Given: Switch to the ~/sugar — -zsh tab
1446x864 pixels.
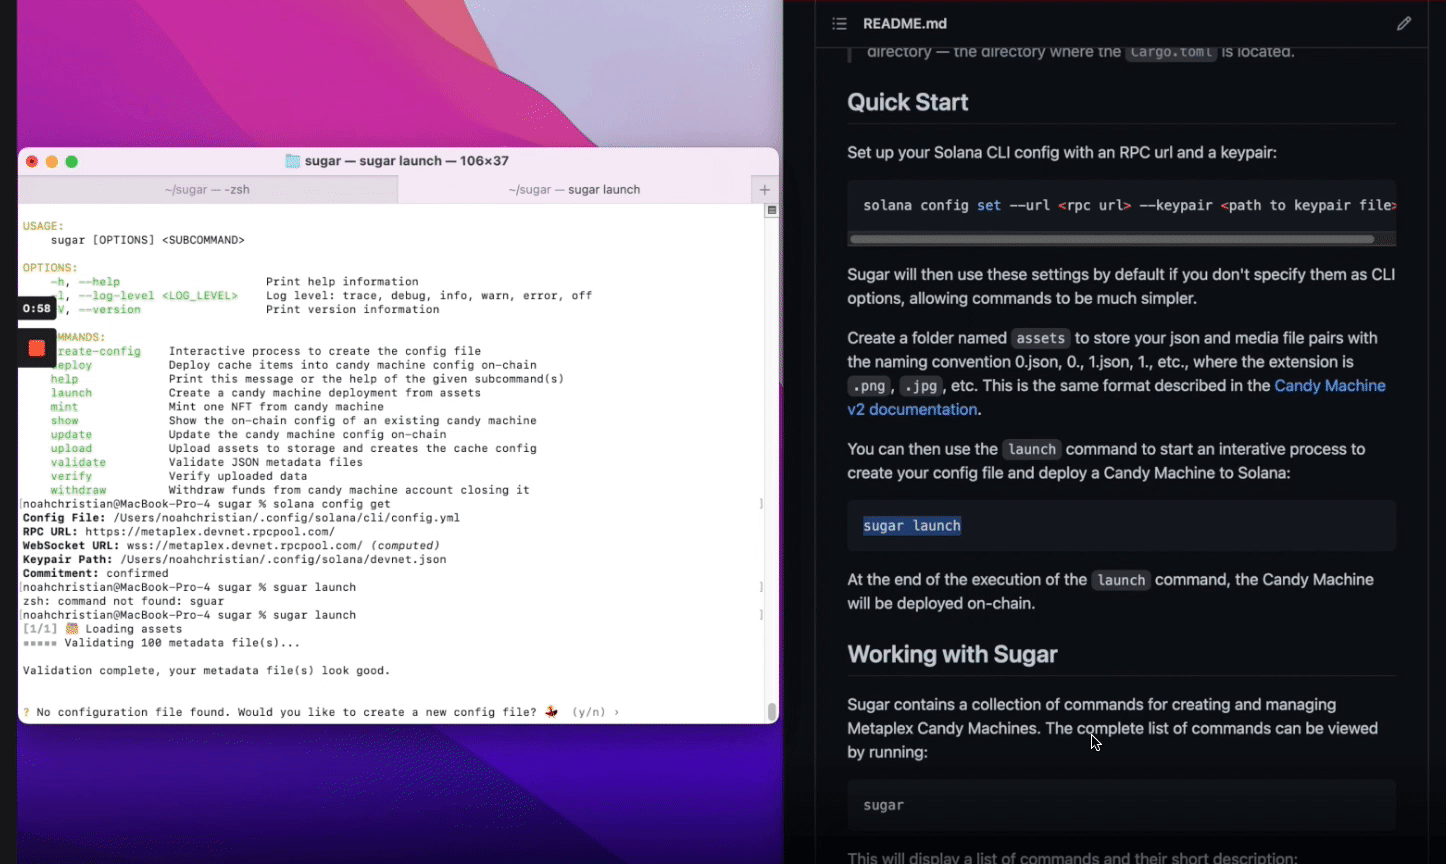Looking at the screenshot, I should pos(208,189).
